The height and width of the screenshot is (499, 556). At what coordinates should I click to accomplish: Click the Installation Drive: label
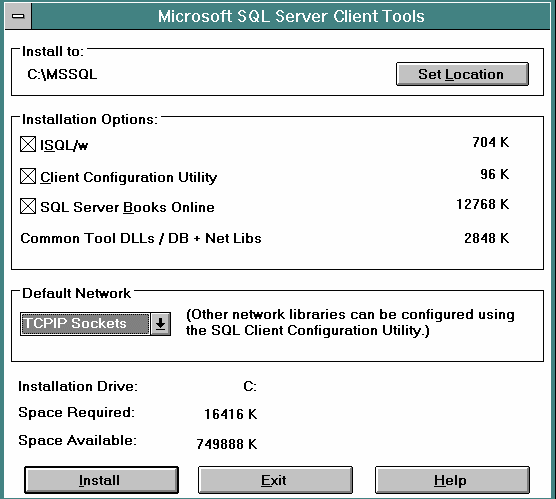pos(78,386)
